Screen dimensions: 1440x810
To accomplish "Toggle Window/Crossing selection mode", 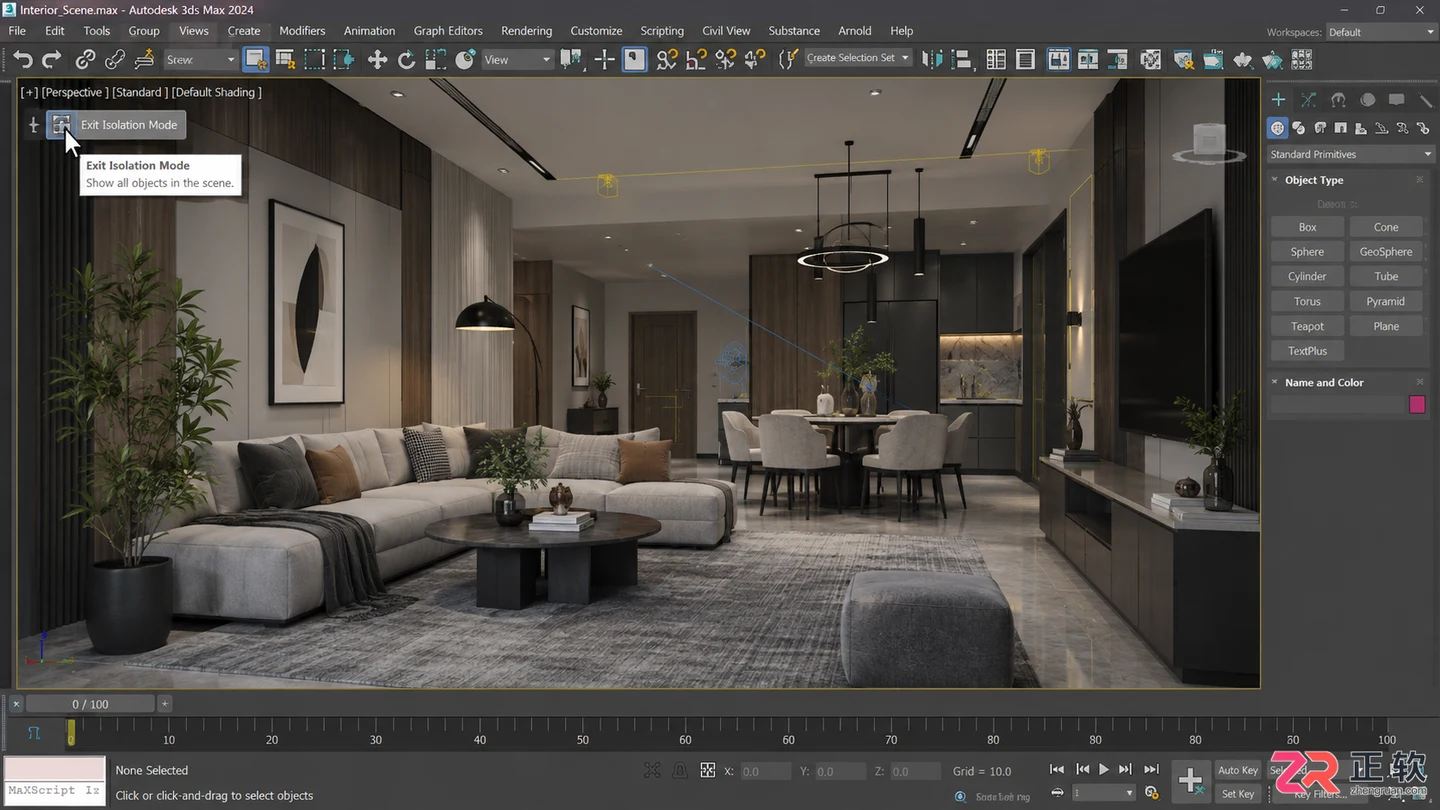I will (x=343, y=59).
